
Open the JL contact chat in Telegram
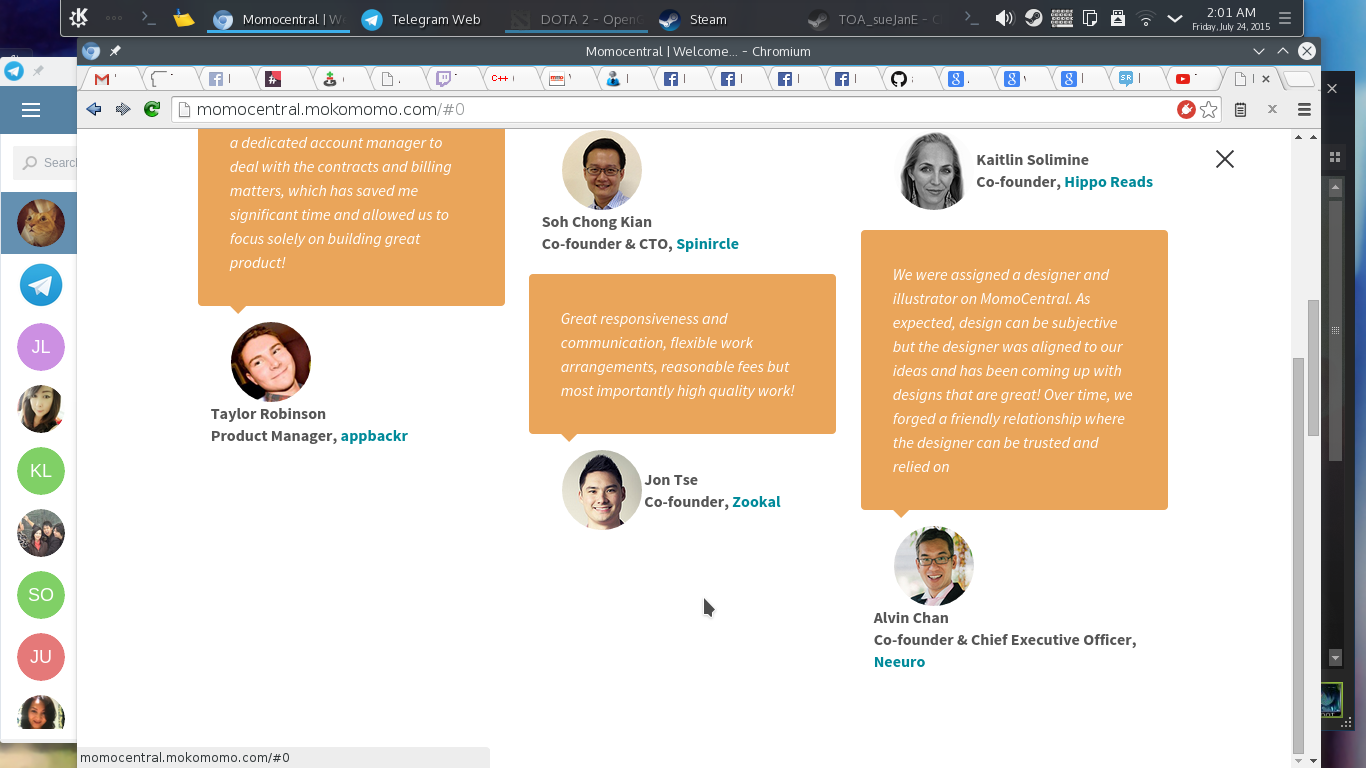(x=41, y=347)
